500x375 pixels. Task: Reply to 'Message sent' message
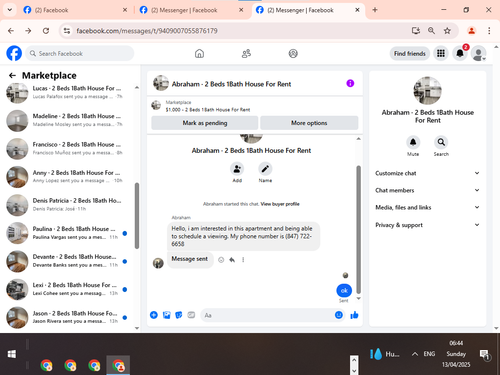tap(232, 260)
